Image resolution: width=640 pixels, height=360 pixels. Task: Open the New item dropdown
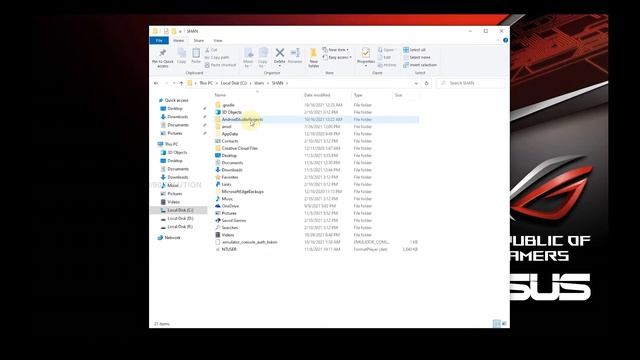pos(336,50)
